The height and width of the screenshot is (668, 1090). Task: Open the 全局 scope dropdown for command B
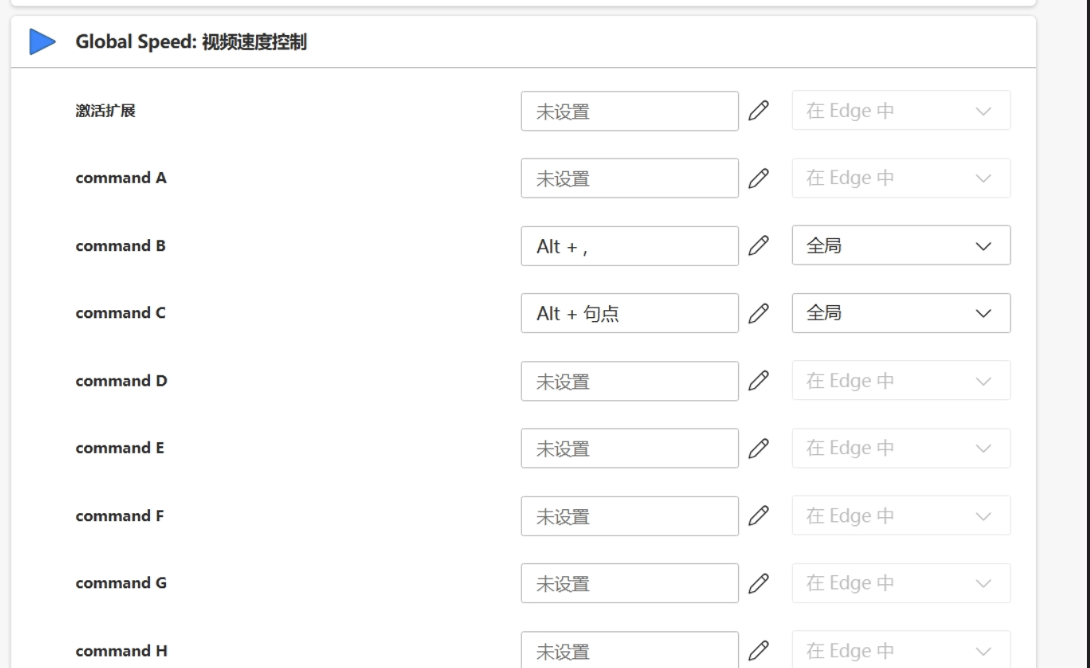click(x=901, y=245)
